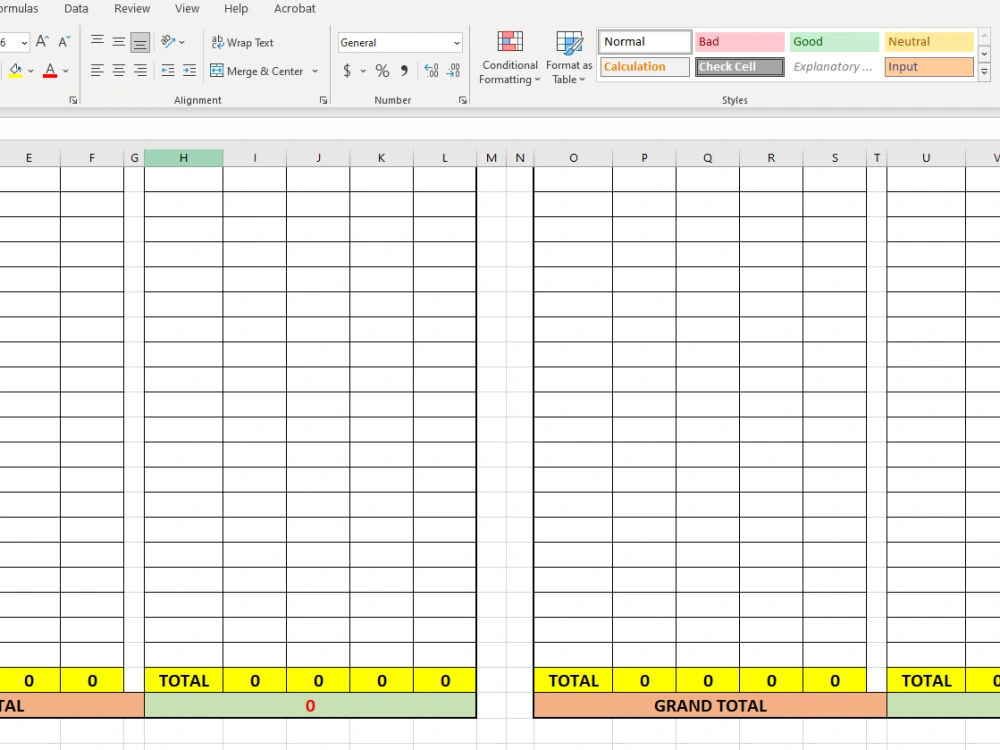Toggle Bottom Align button
This screenshot has height=750, width=1000.
coord(140,43)
